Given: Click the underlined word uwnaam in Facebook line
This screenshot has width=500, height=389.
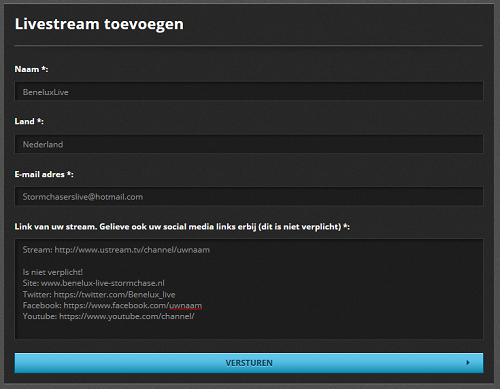Looking at the screenshot, I should point(186,306).
